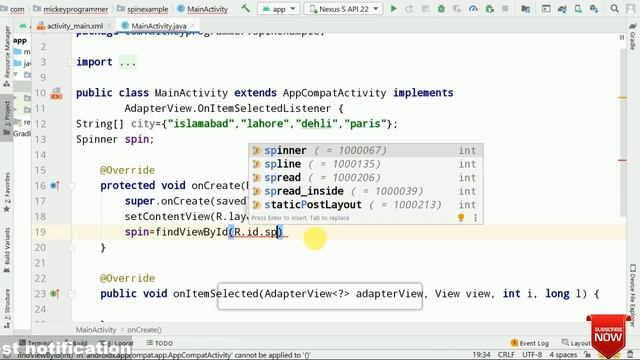The height and width of the screenshot is (360, 640).
Task: Open the Build Variants tool window
Action: point(7,250)
